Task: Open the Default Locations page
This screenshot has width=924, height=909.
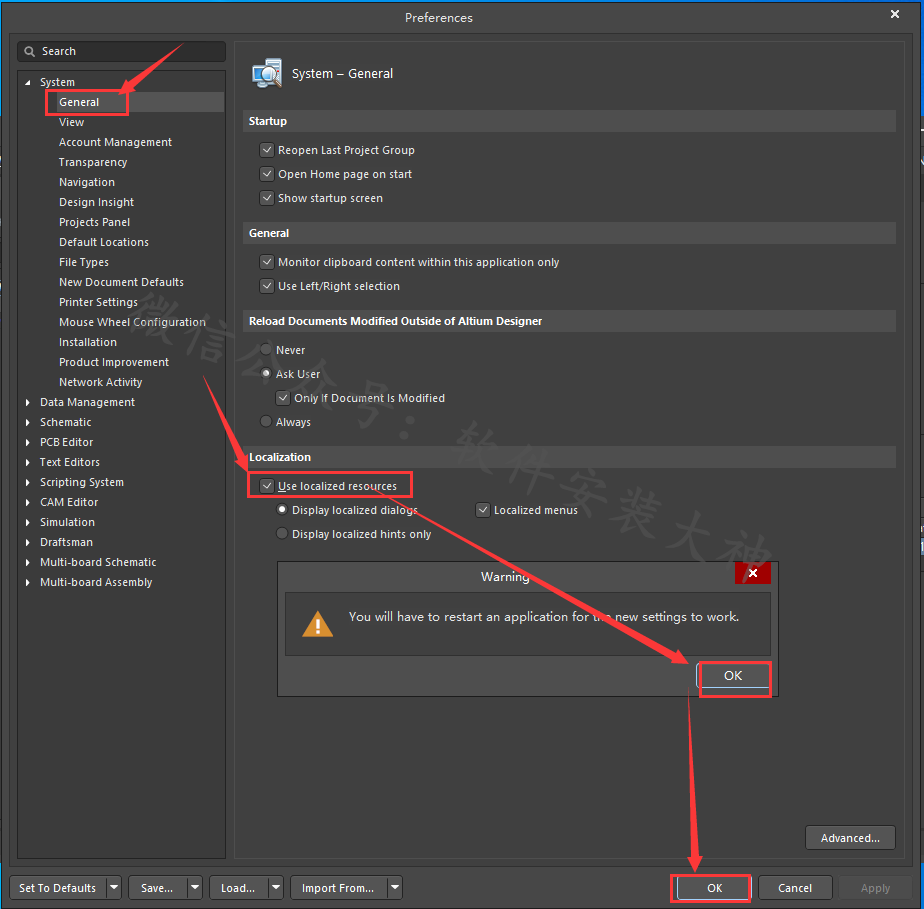Action: 104,243
